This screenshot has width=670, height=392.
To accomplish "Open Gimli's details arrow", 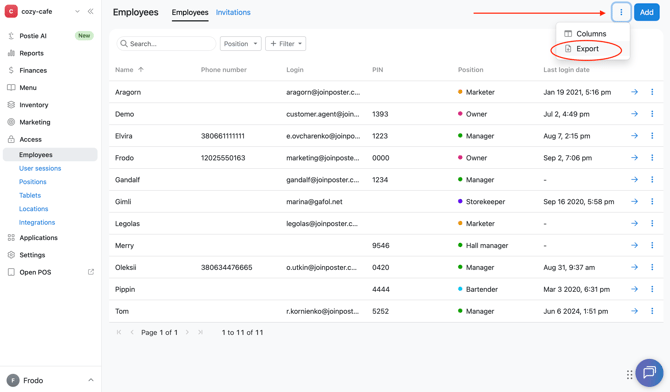I will (x=635, y=201).
